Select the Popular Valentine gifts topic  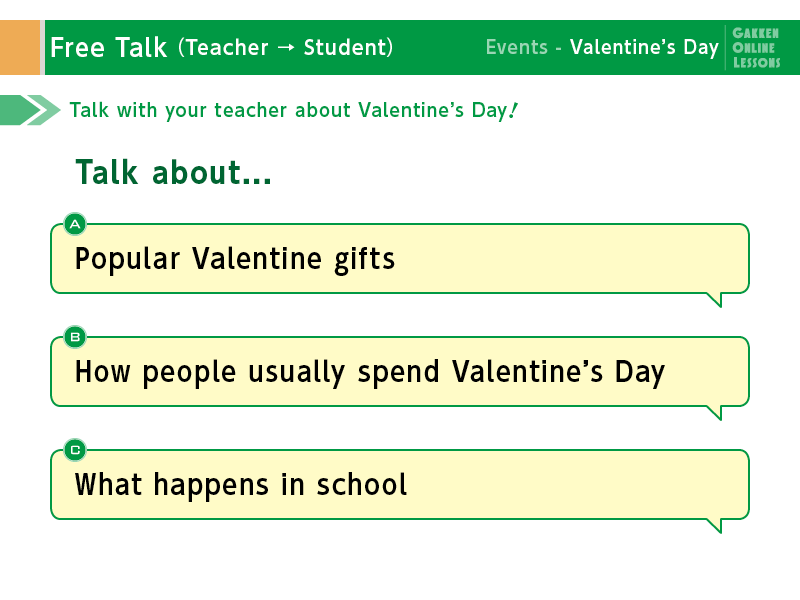coord(400,259)
